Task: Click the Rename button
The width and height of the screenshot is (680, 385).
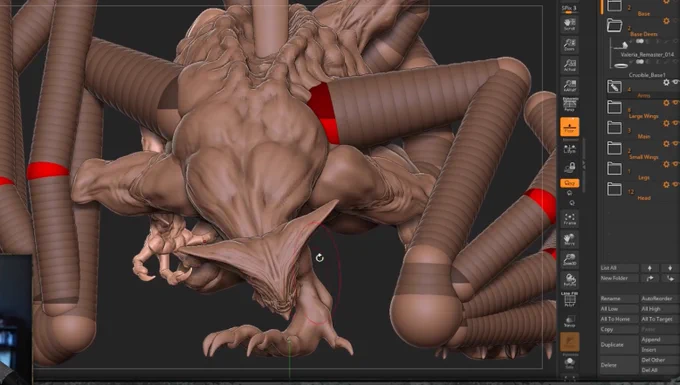Action: pos(619,299)
